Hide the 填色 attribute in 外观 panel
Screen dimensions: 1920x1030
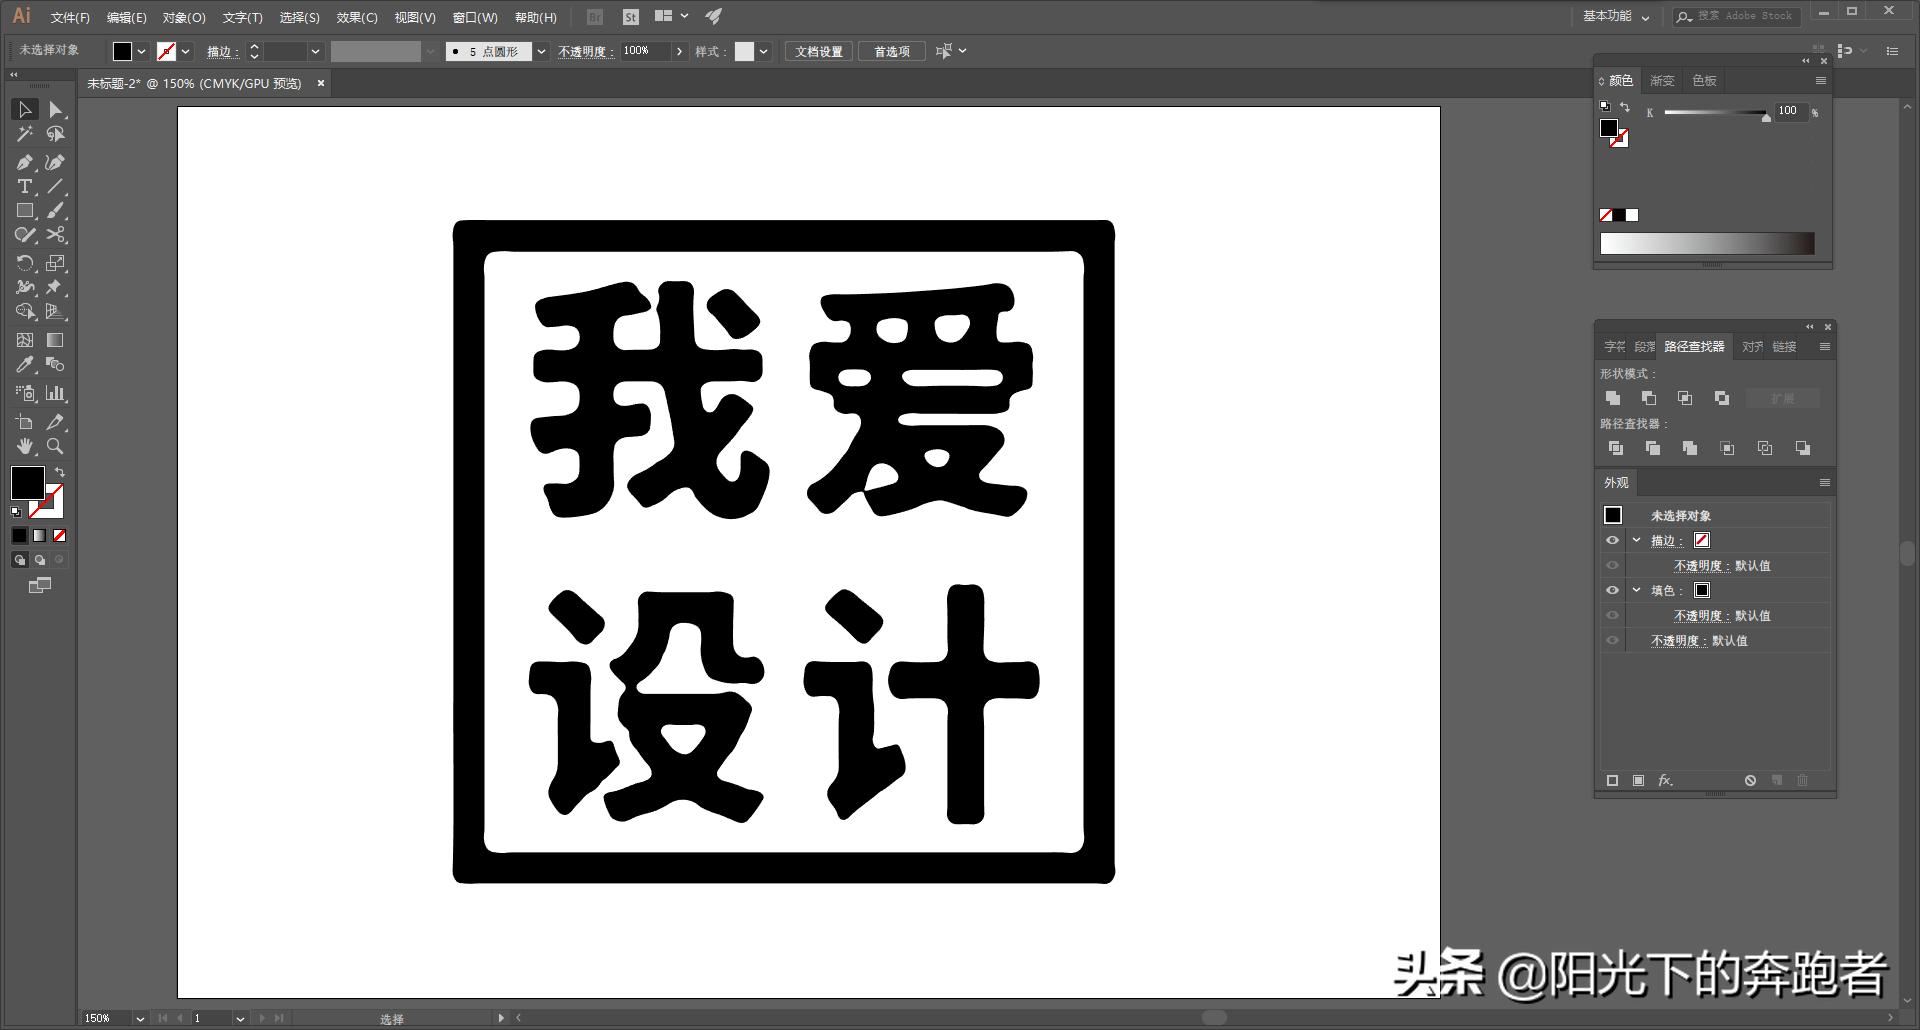[x=1613, y=590]
